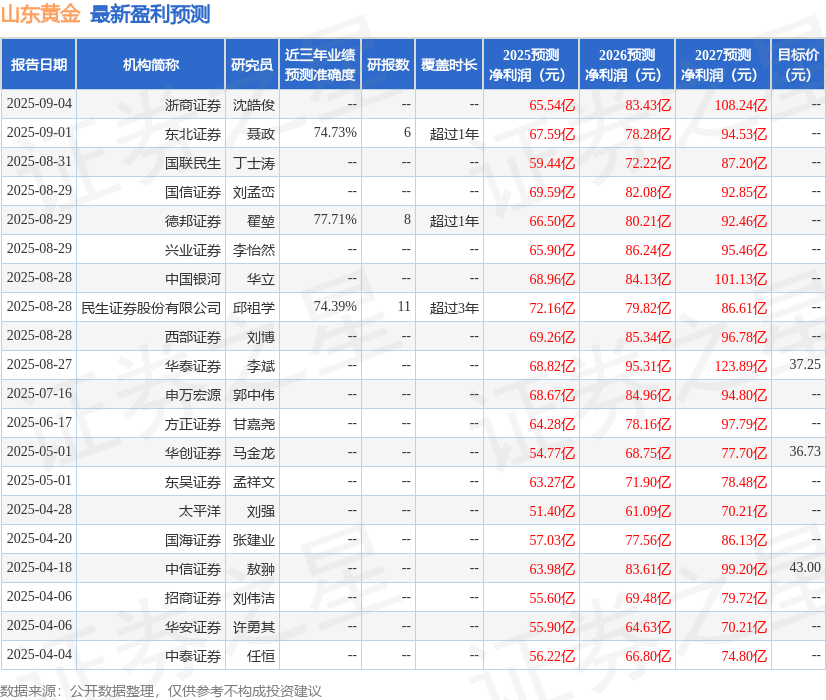Click the 研究员 column header

coord(253,64)
